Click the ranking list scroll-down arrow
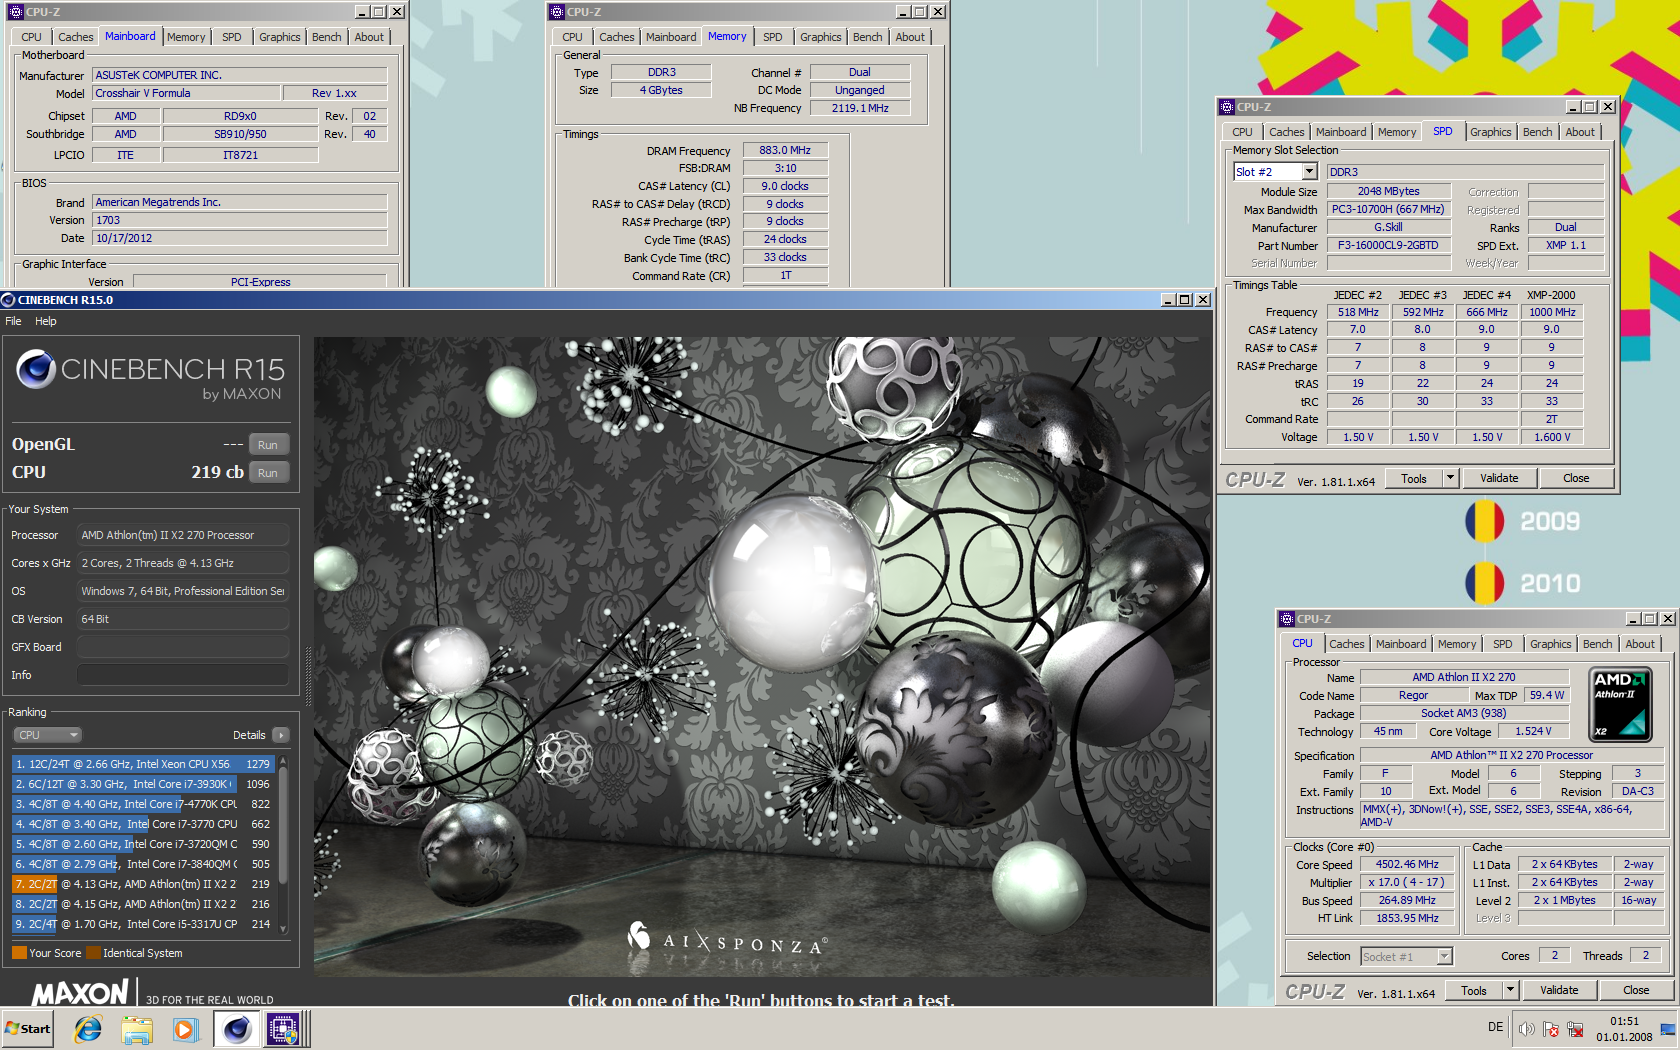Screen dimensions: 1680x1050 (x=284, y=929)
